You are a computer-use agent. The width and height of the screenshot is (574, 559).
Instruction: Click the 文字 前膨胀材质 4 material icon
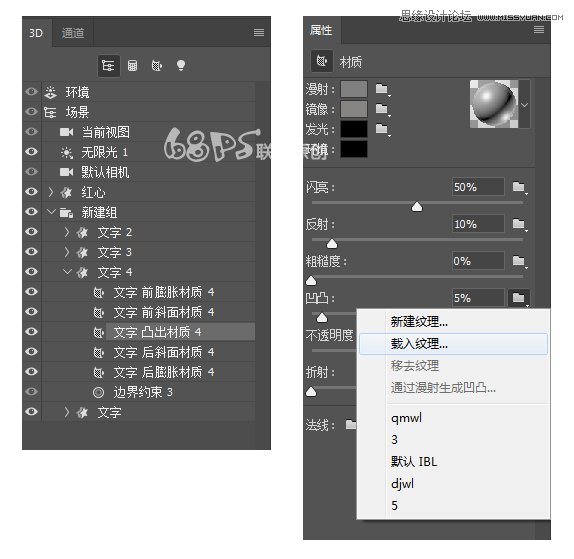(x=98, y=292)
